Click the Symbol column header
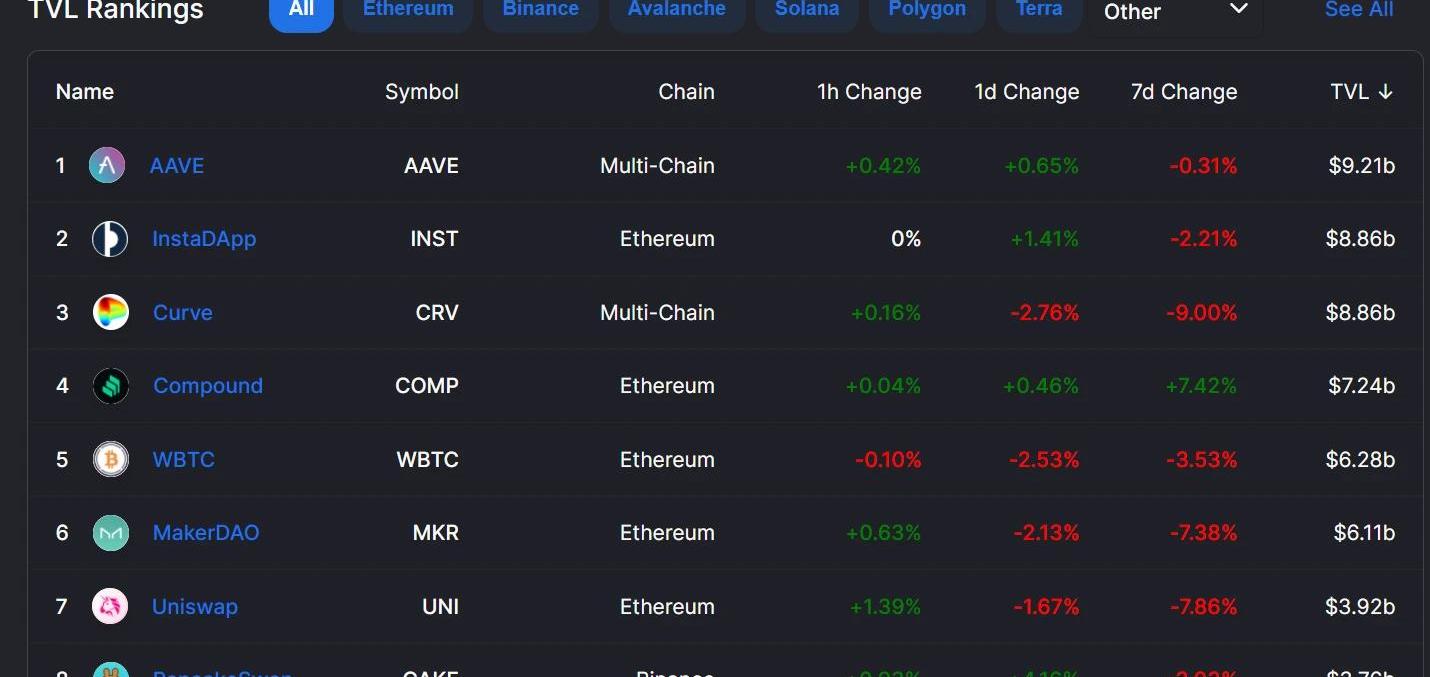This screenshot has height=677, width=1430. (x=422, y=92)
